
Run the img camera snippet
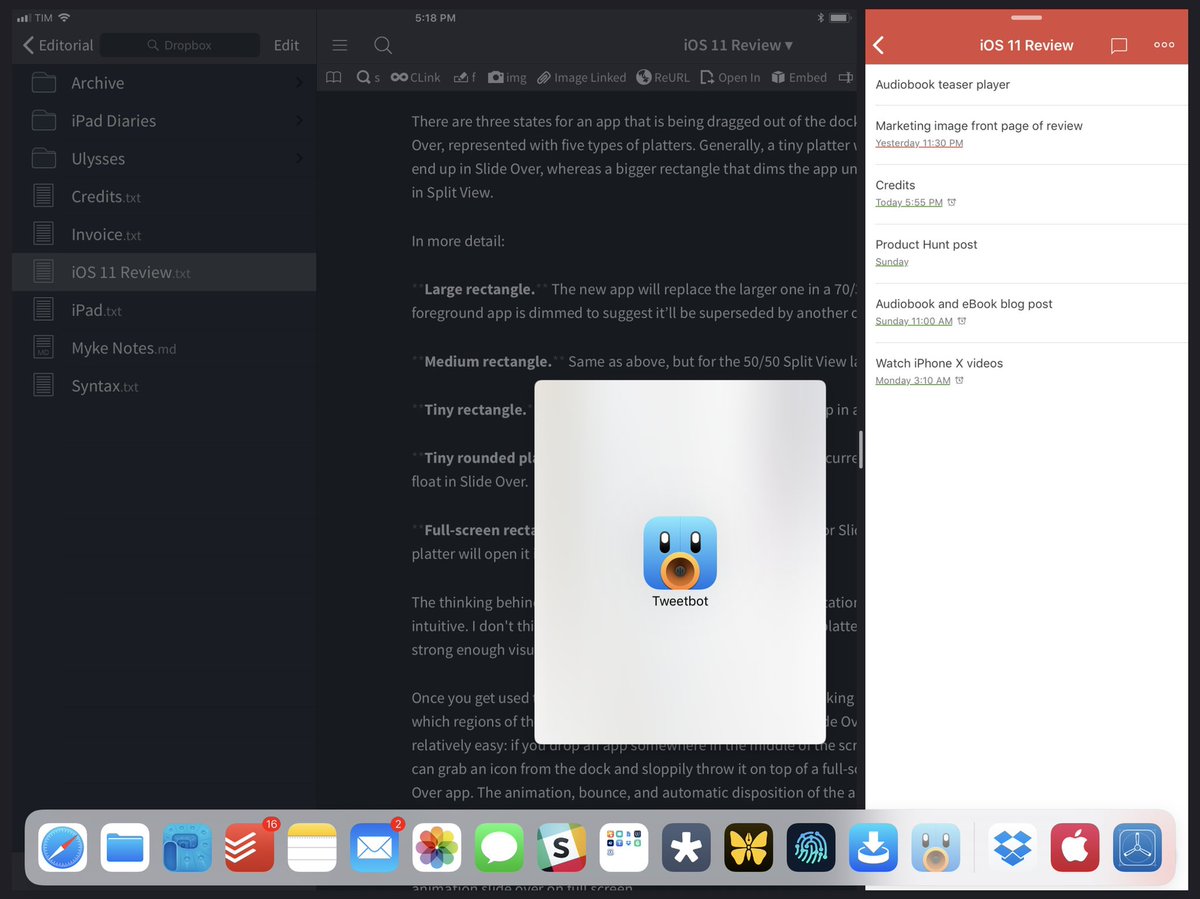pos(507,77)
